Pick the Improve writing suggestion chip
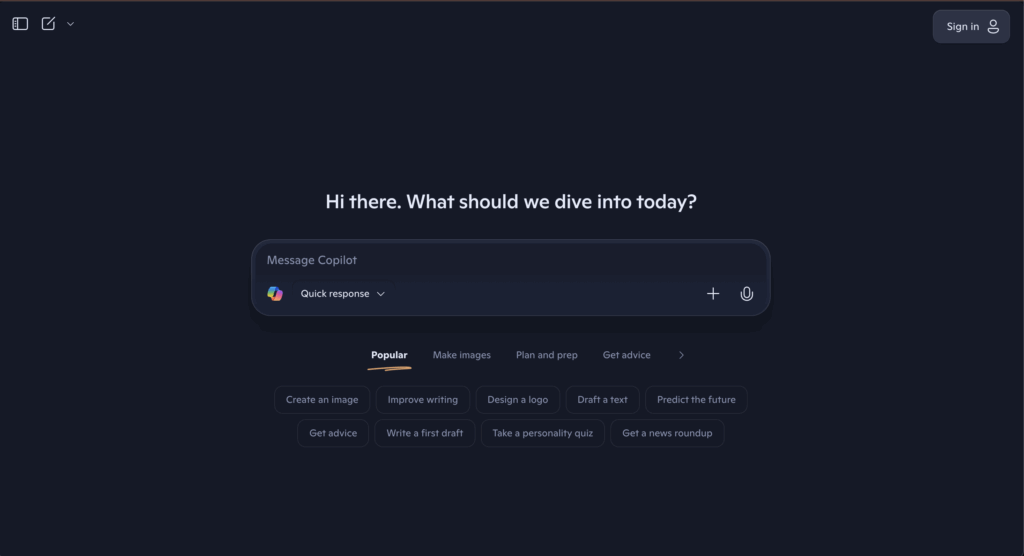 tap(422, 400)
